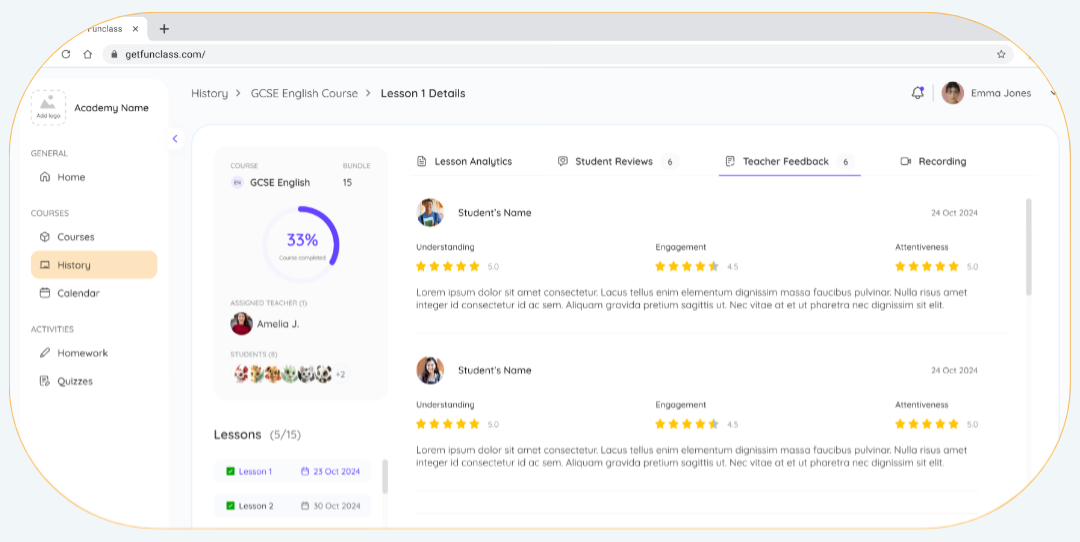The height and width of the screenshot is (542, 1080).
Task: Toggle the Lesson 1 checkbox
Action: click(230, 472)
